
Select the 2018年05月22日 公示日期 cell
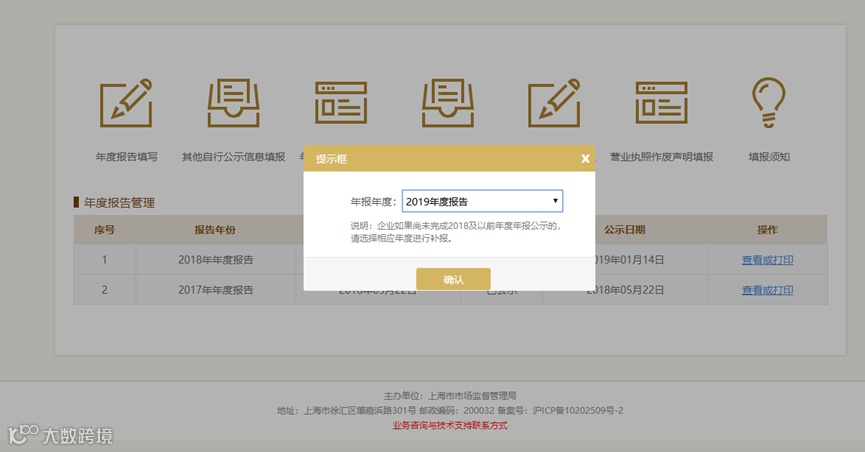625,290
